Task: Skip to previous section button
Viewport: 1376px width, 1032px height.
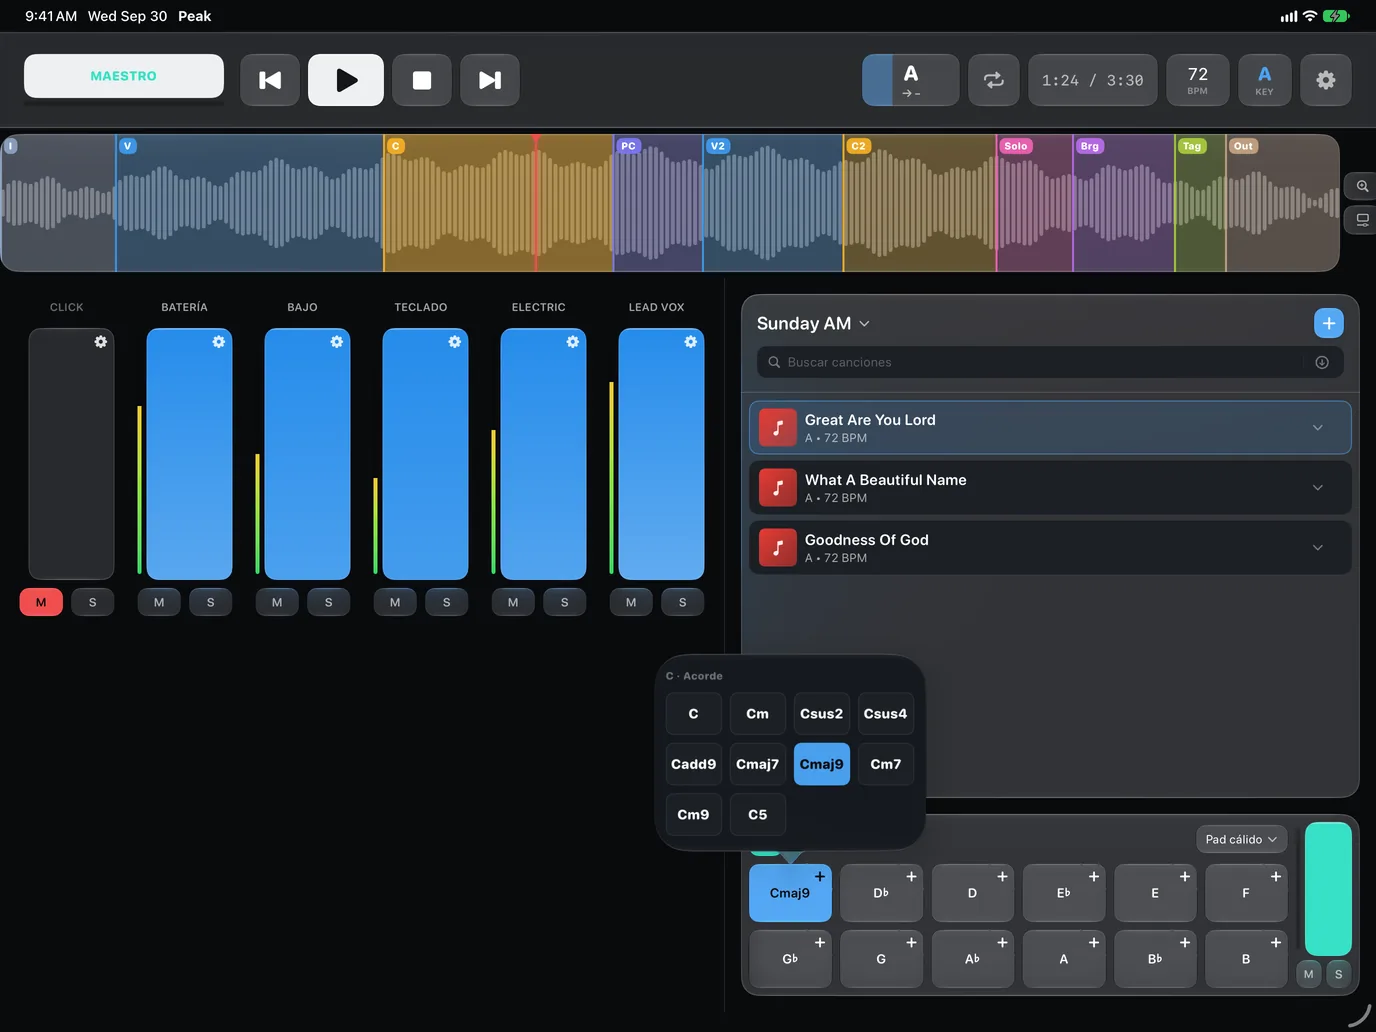Action: click(270, 80)
